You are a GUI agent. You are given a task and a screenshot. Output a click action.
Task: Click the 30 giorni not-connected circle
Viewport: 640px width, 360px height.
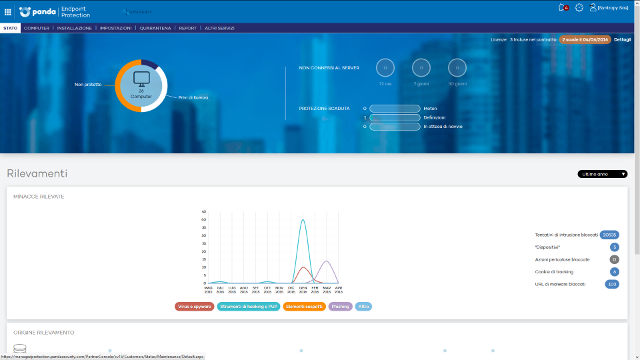pyautogui.click(x=457, y=68)
